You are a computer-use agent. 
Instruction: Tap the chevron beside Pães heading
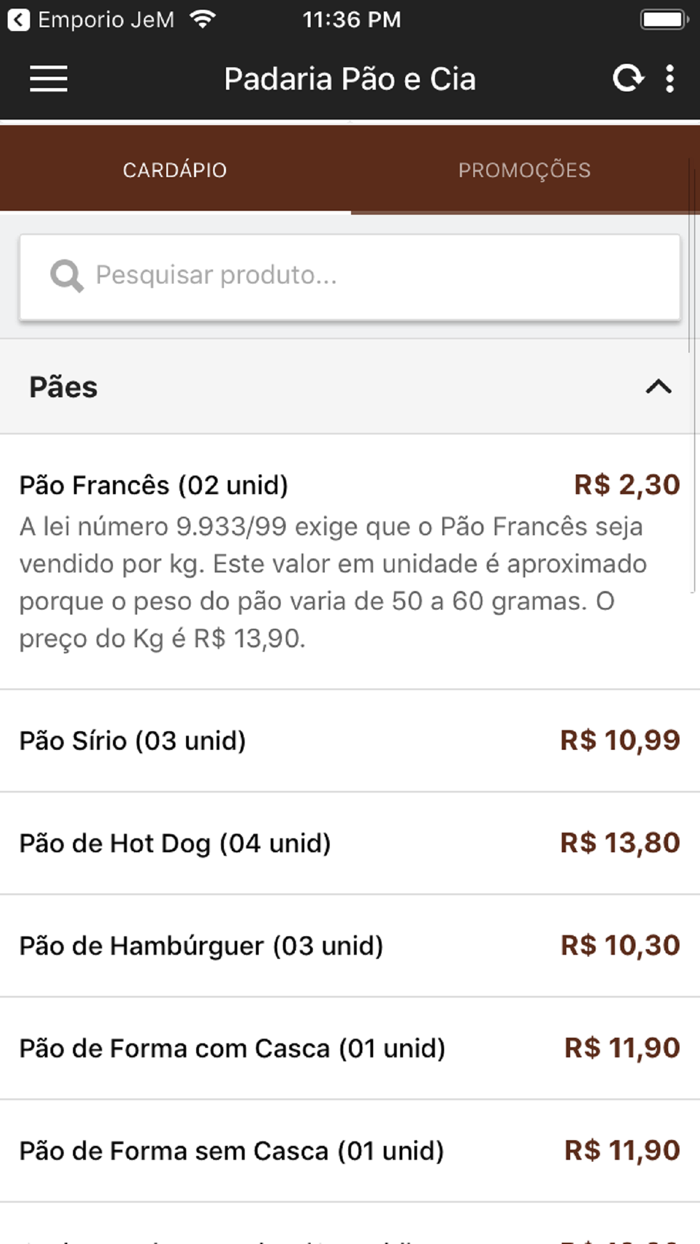657,386
